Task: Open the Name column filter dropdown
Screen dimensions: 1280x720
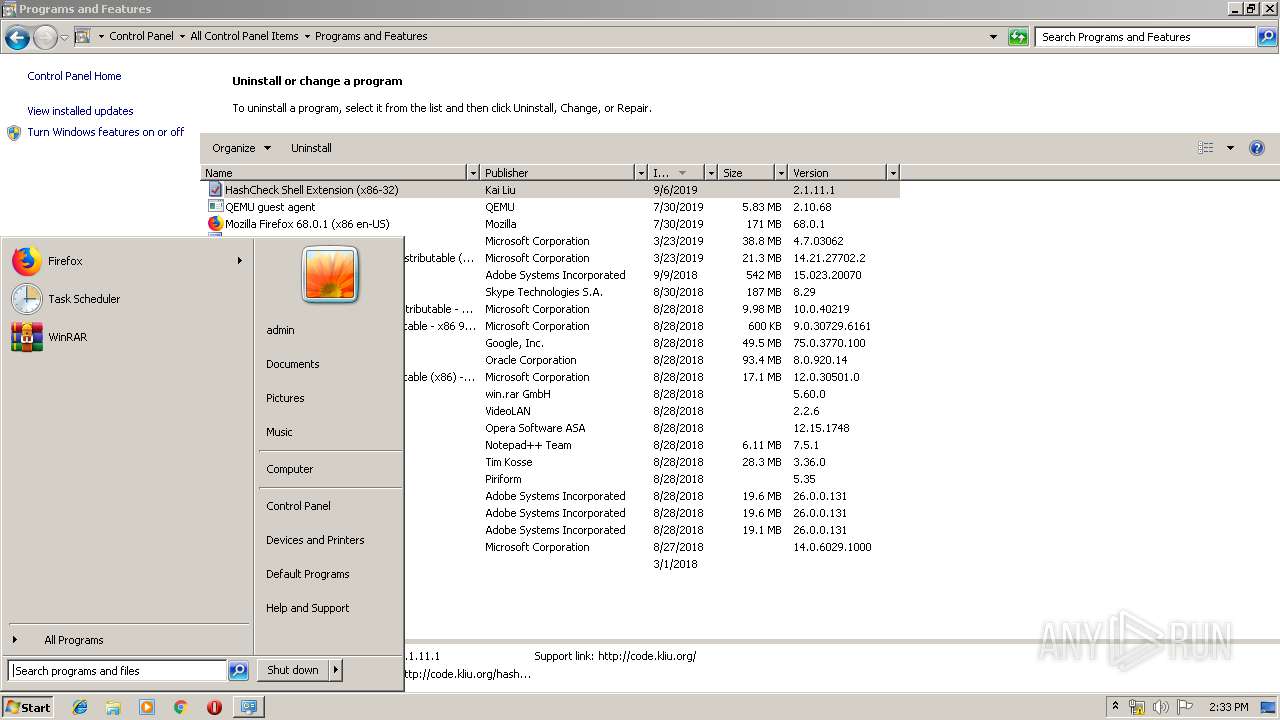Action: coord(473,173)
